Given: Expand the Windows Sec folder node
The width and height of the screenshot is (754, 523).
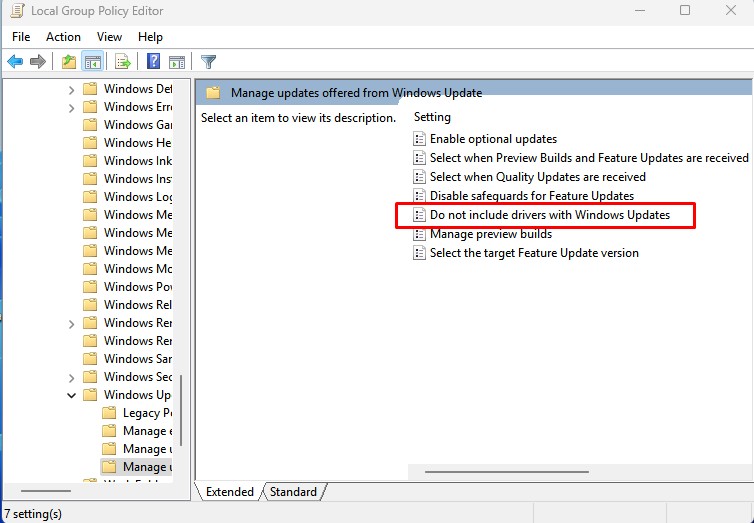Looking at the screenshot, I should coord(71,378).
